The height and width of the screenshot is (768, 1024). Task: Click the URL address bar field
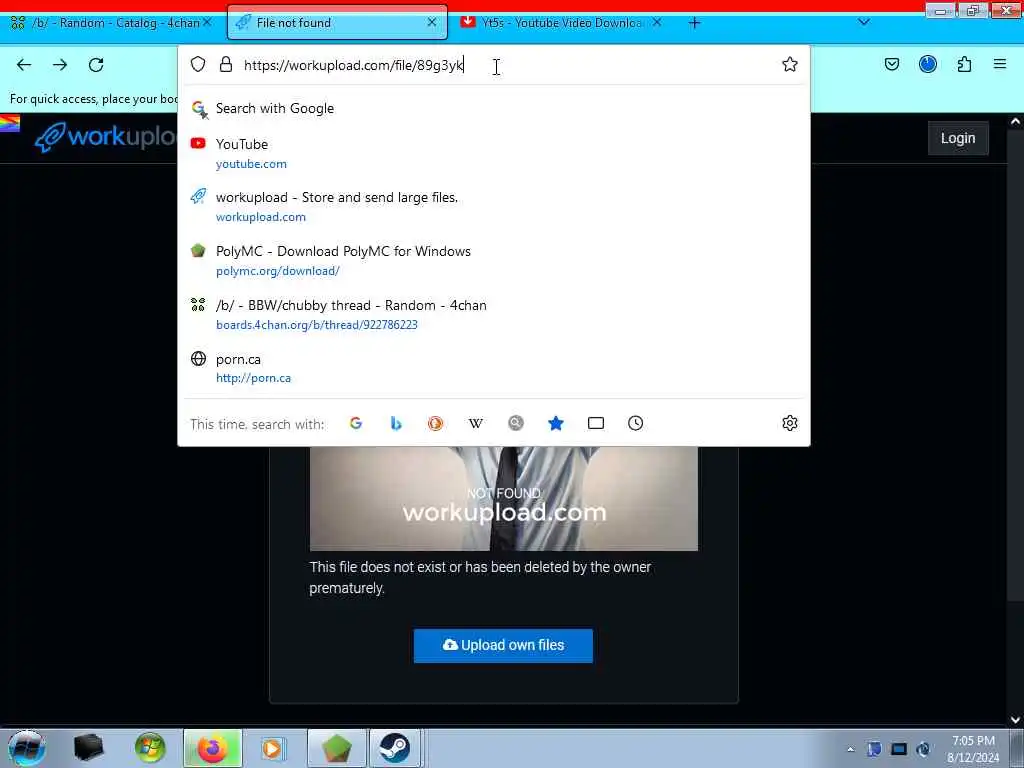493,65
